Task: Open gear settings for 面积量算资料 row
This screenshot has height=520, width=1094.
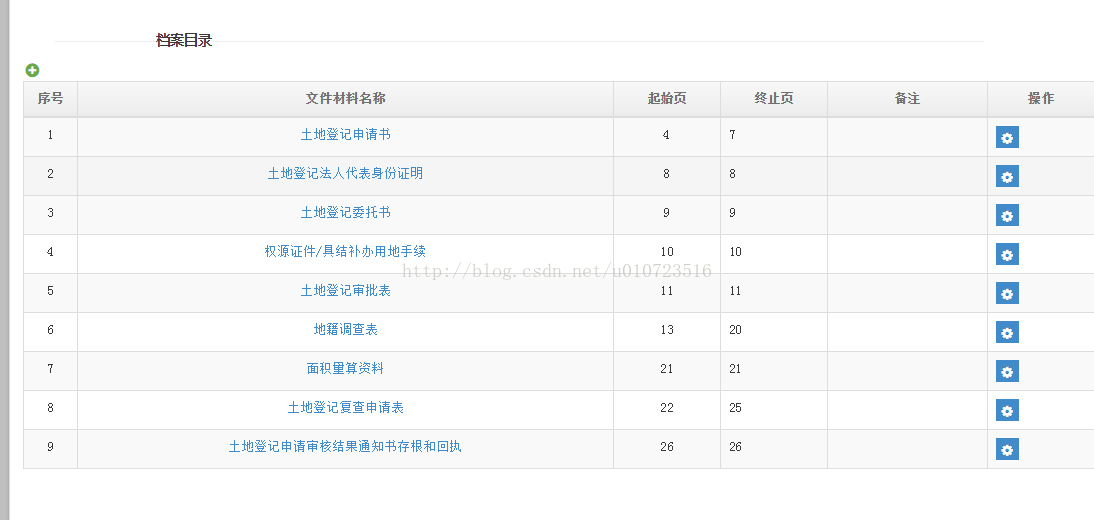Action: pyautogui.click(x=1007, y=371)
